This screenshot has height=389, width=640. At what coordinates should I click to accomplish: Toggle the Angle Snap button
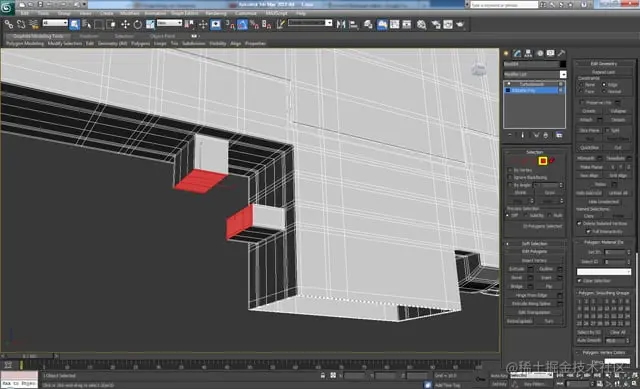click(x=242, y=24)
